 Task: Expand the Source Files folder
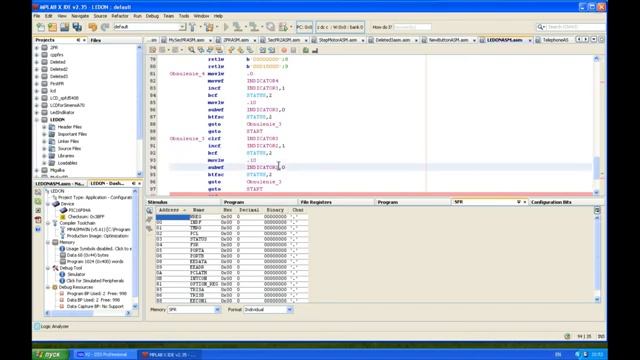(x=44, y=149)
